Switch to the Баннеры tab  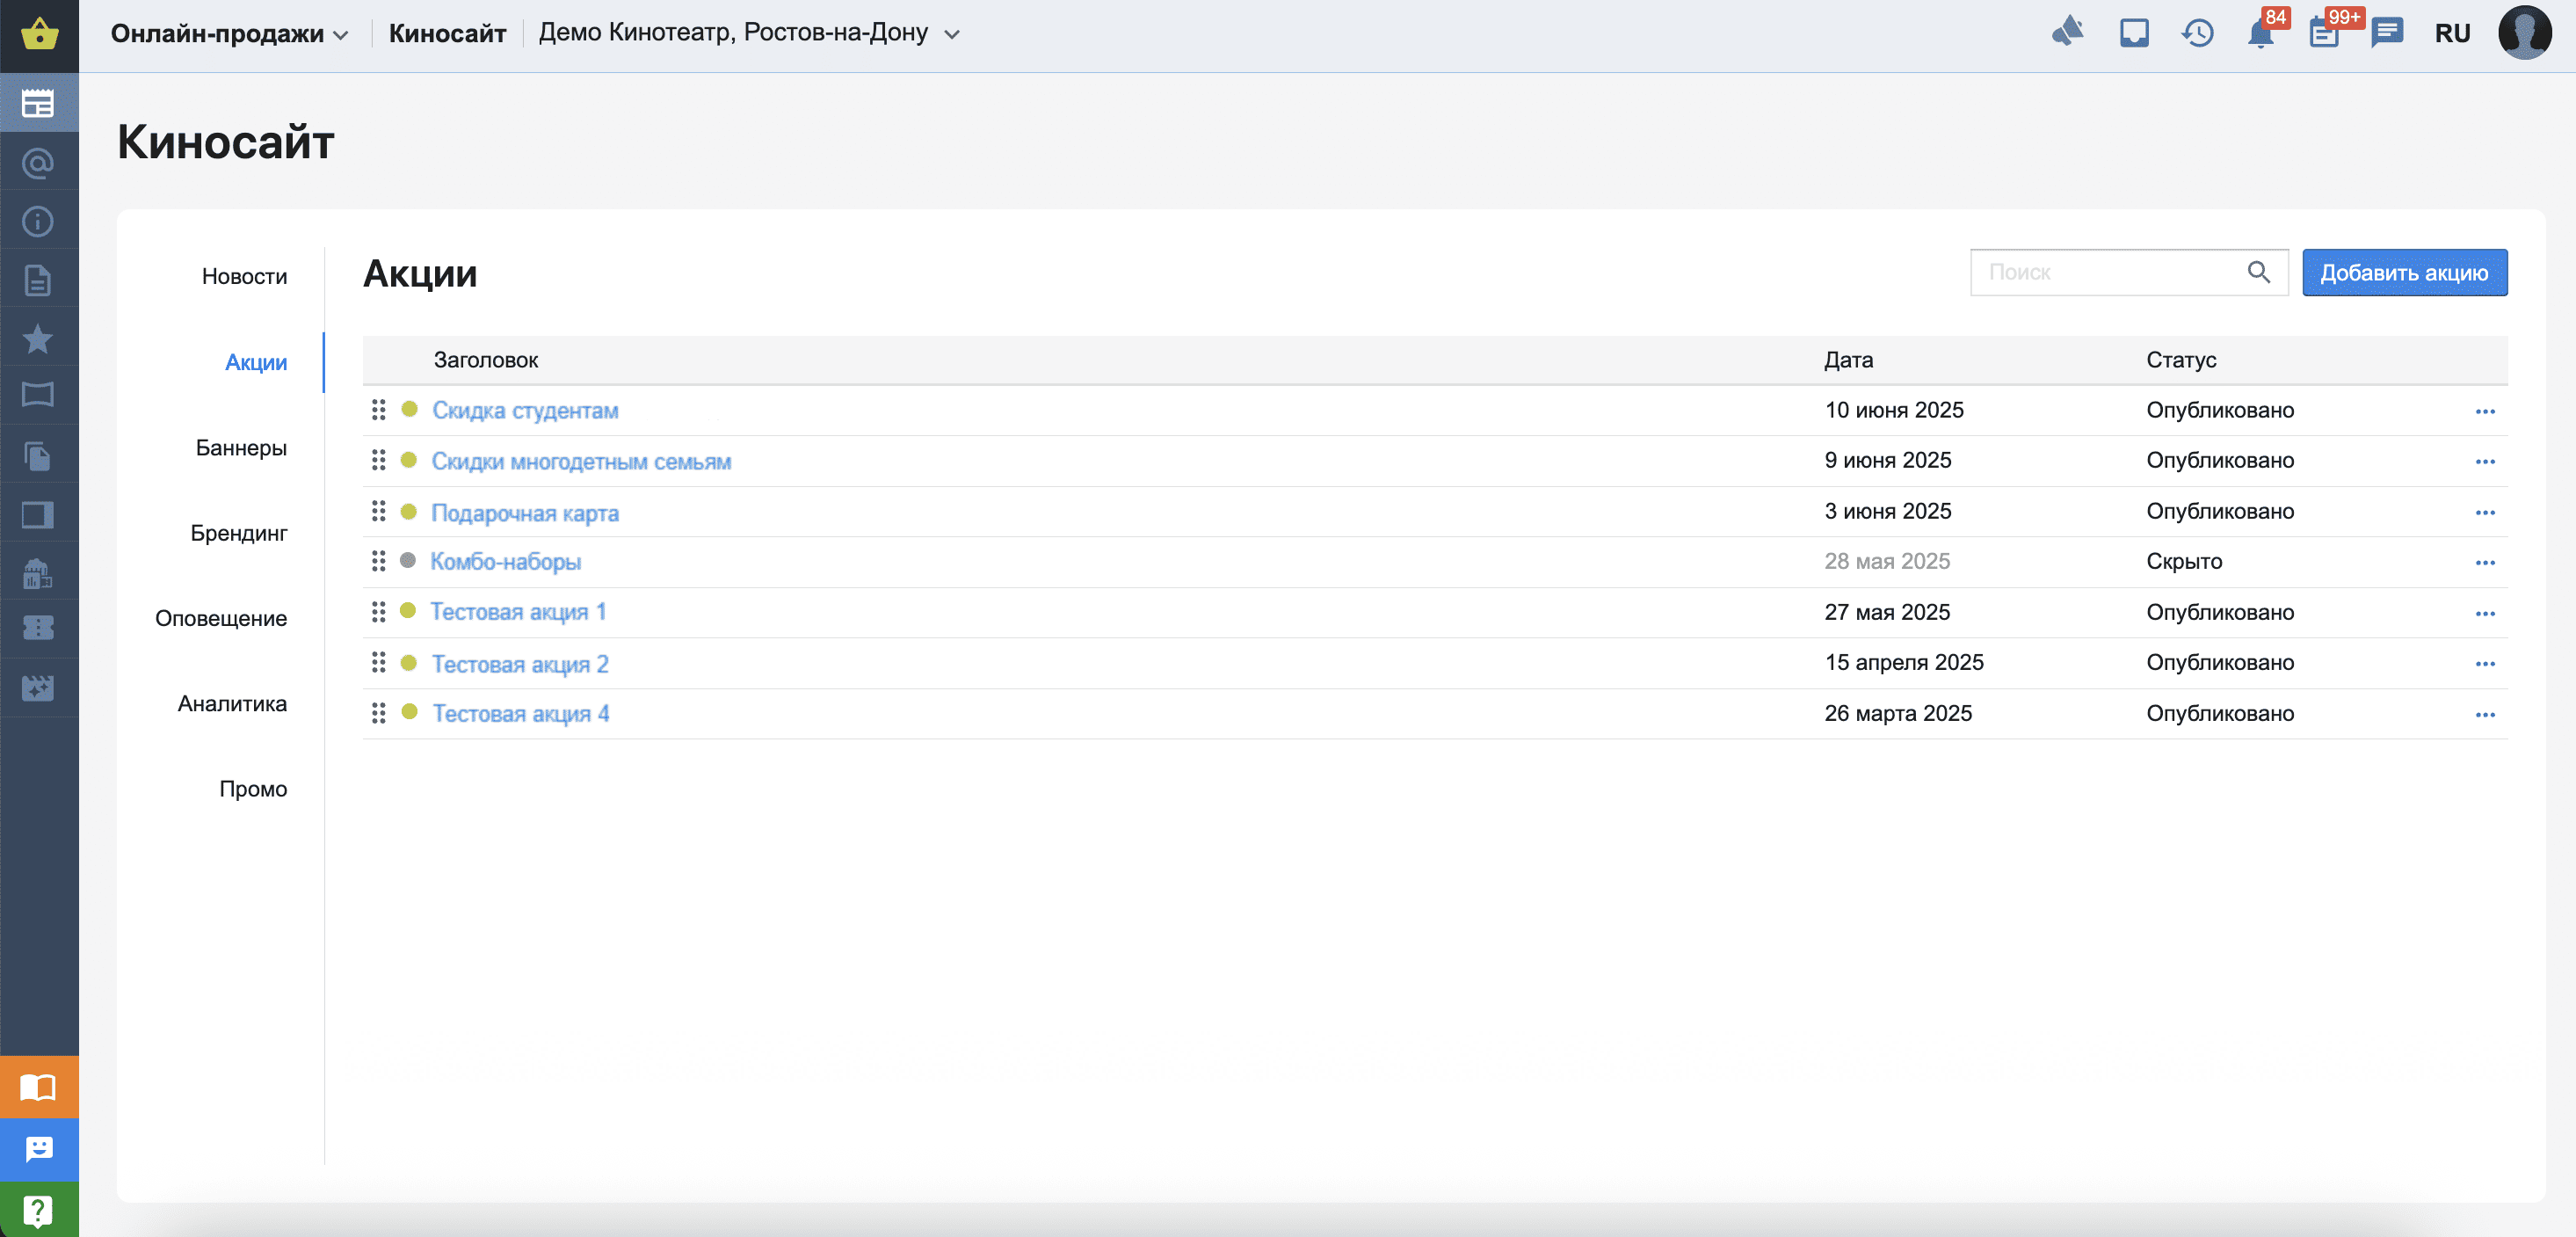(241, 447)
